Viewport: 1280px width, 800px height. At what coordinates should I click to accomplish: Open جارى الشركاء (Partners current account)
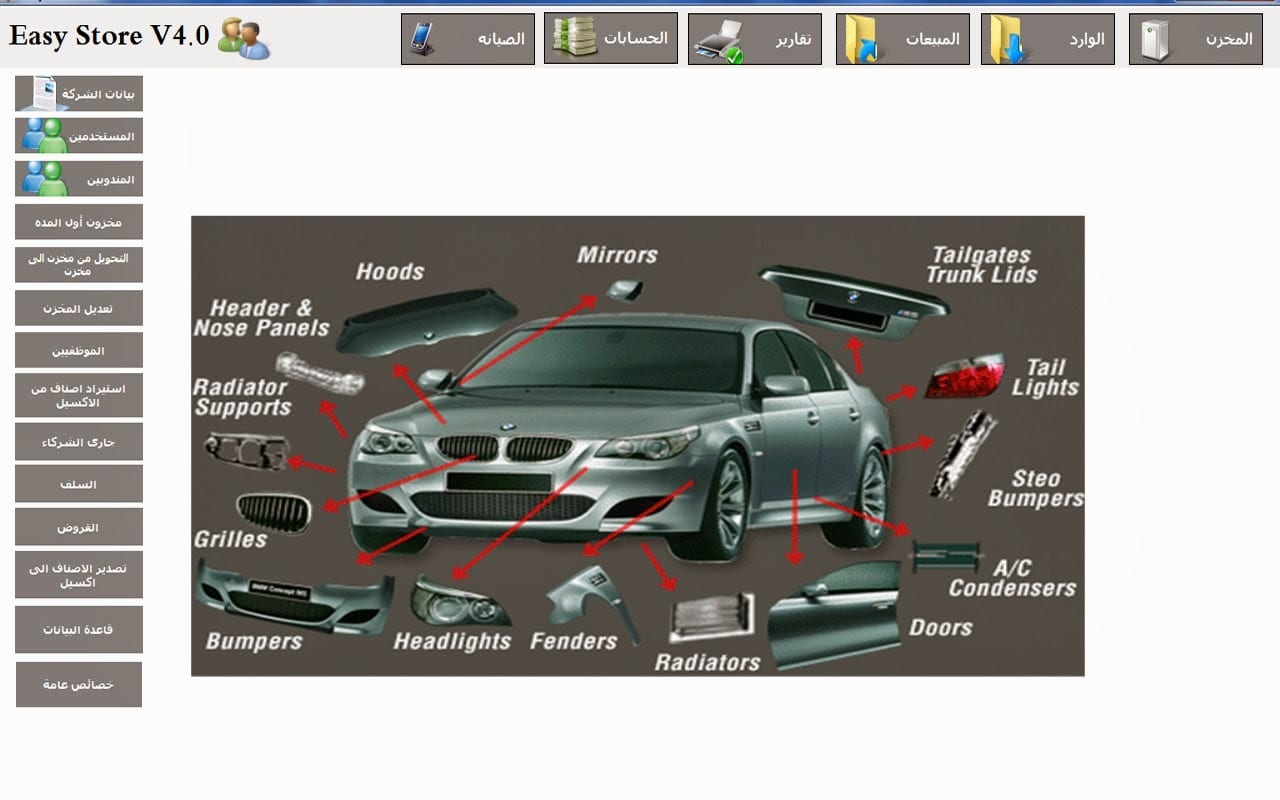pyautogui.click(x=79, y=441)
